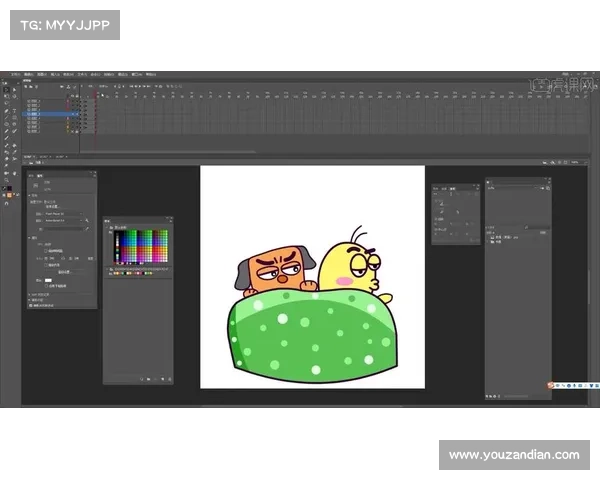Open the ActionScript 3.0 script dropdown

click(64, 220)
